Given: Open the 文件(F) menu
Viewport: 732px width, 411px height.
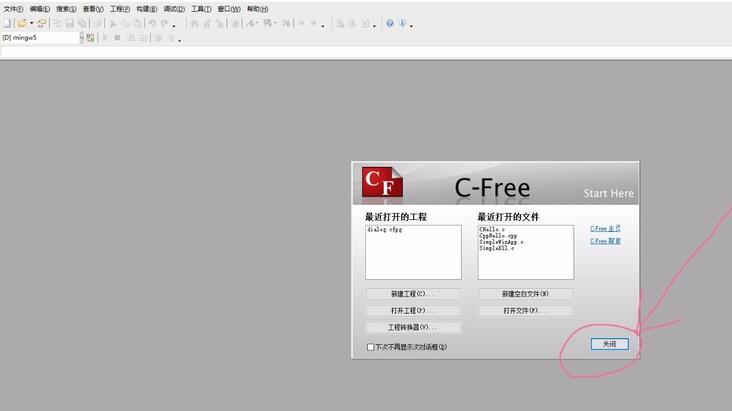Looking at the screenshot, I should point(13,9).
